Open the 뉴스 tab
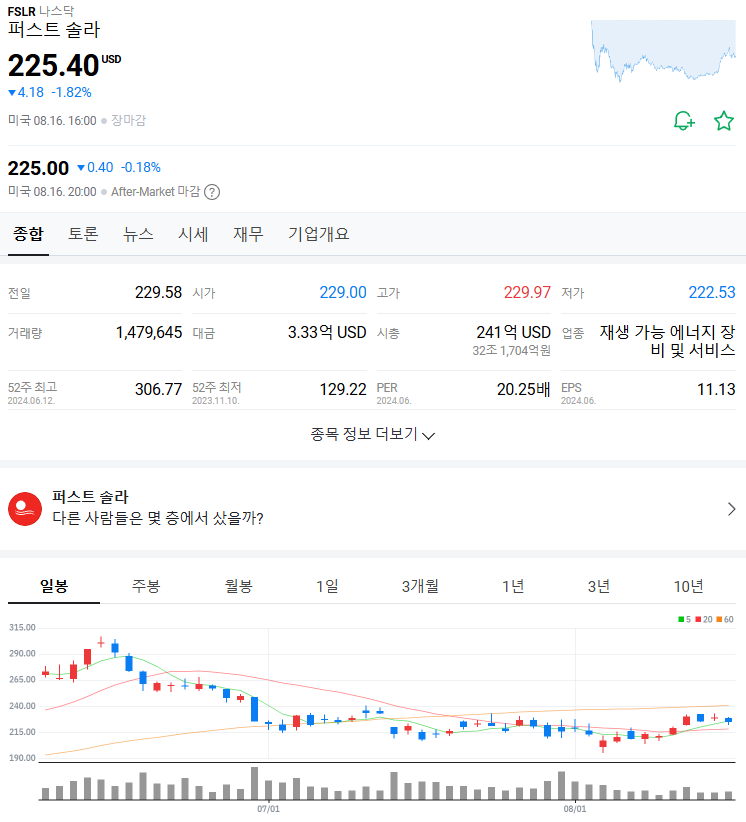746x822 pixels. (x=138, y=234)
